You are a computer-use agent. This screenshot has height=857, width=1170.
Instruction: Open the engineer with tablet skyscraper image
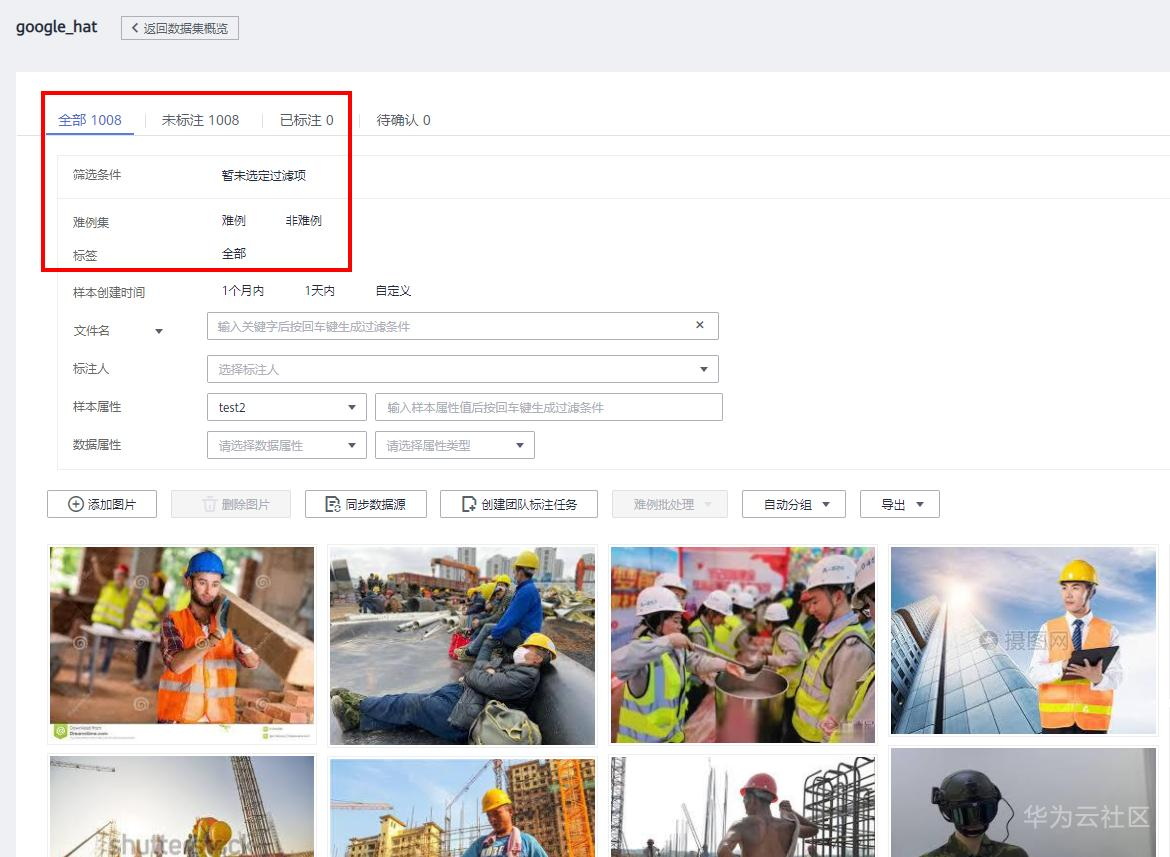coord(1023,641)
